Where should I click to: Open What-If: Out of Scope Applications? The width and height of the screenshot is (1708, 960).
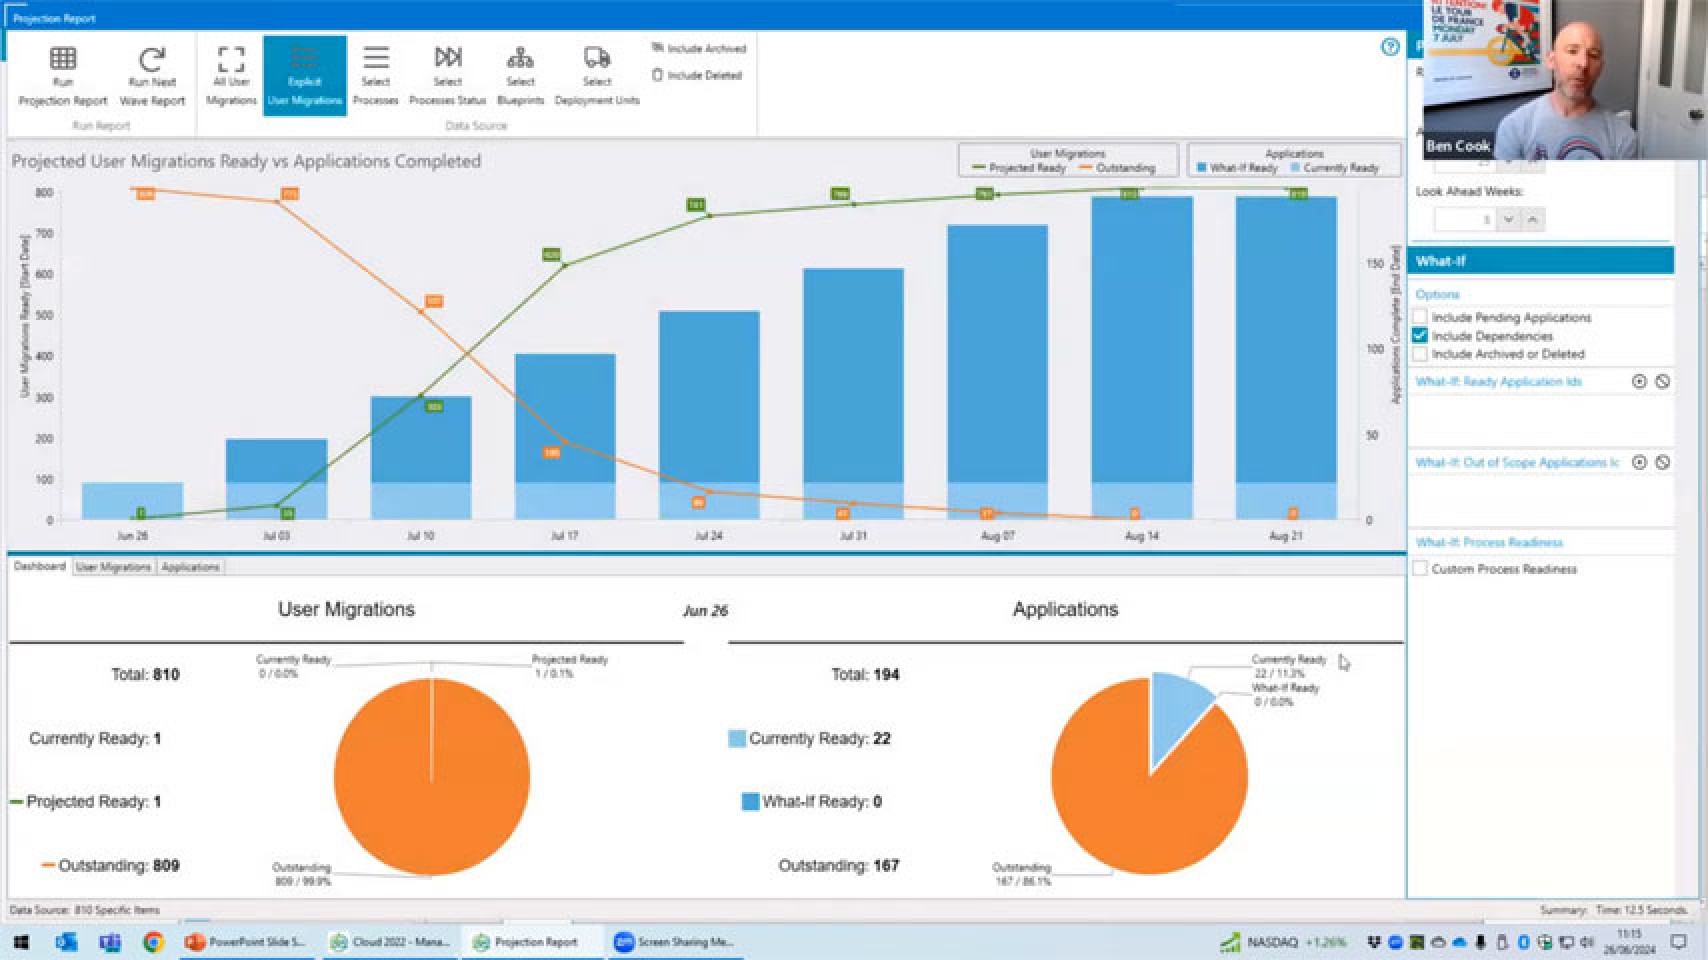1517,462
